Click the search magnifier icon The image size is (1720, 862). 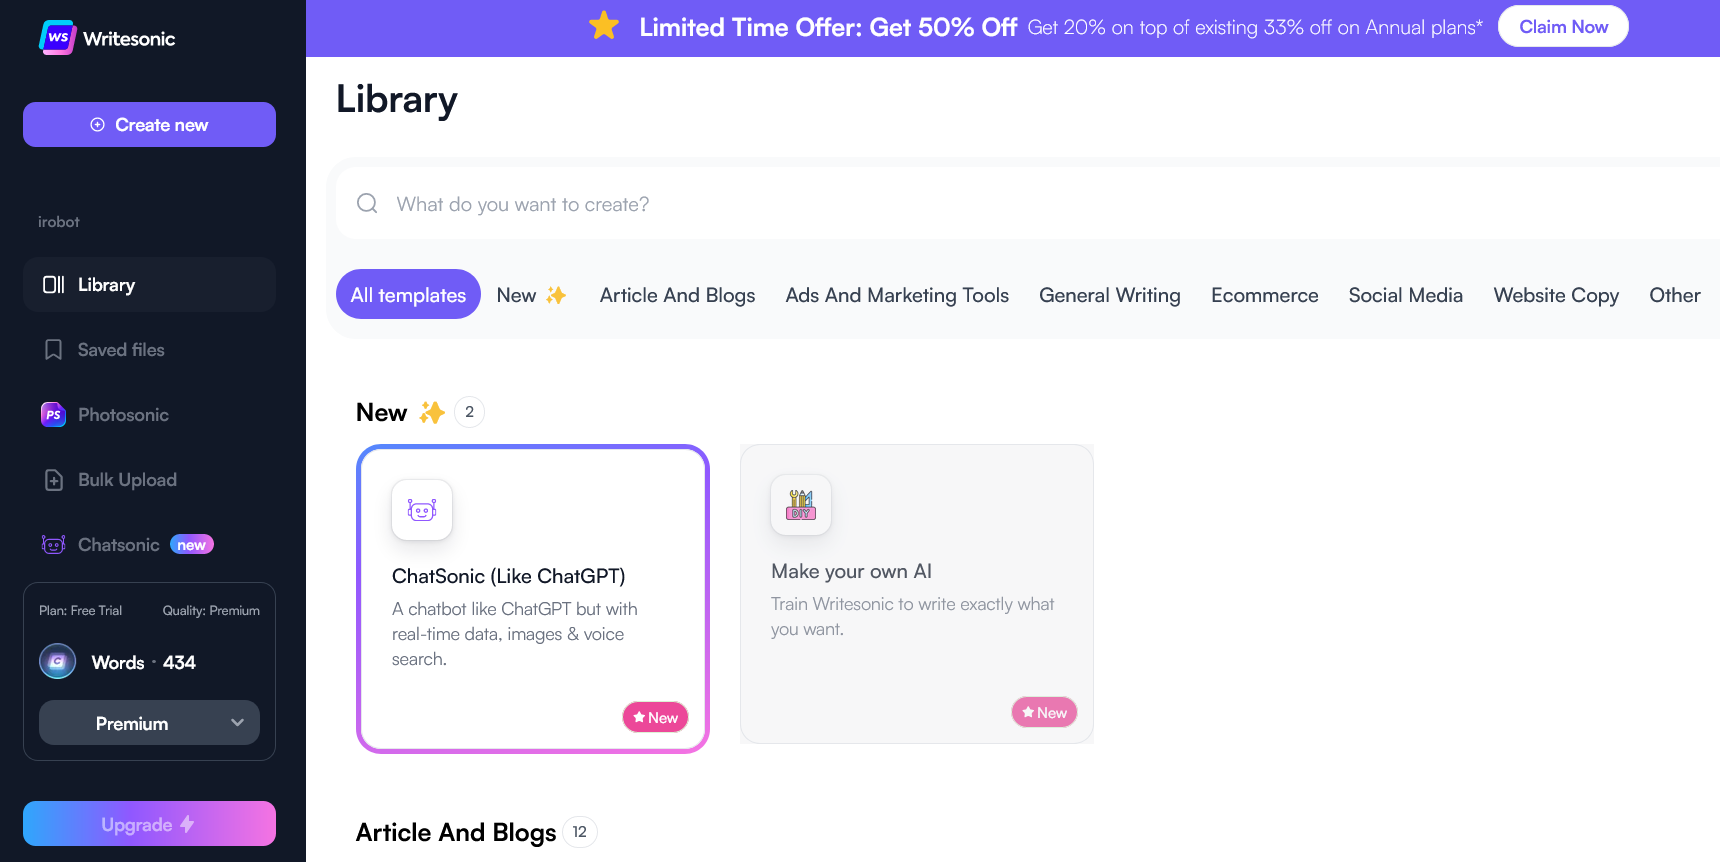tap(367, 203)
